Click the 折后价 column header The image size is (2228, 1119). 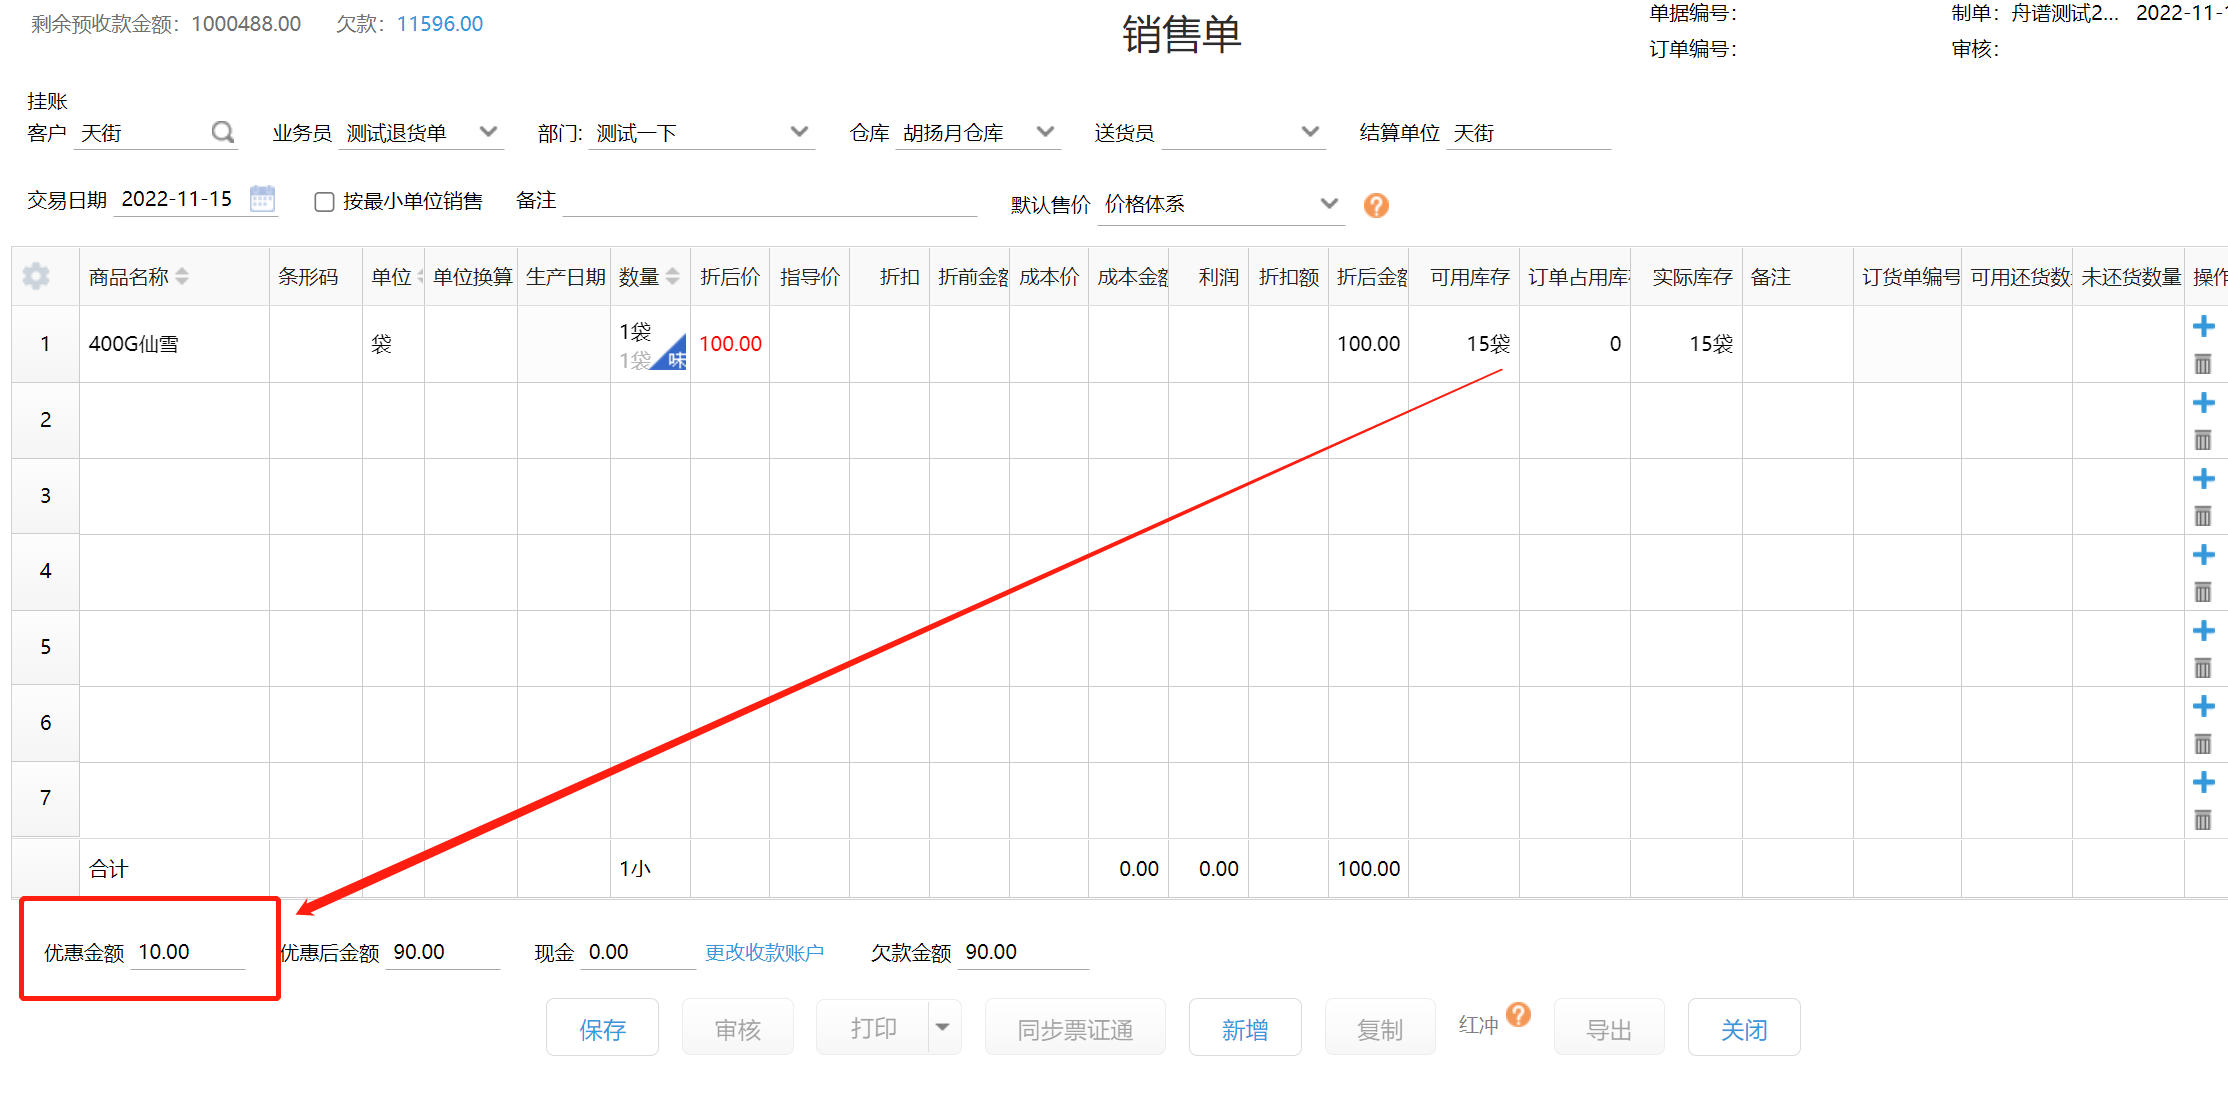pos(730,277)
